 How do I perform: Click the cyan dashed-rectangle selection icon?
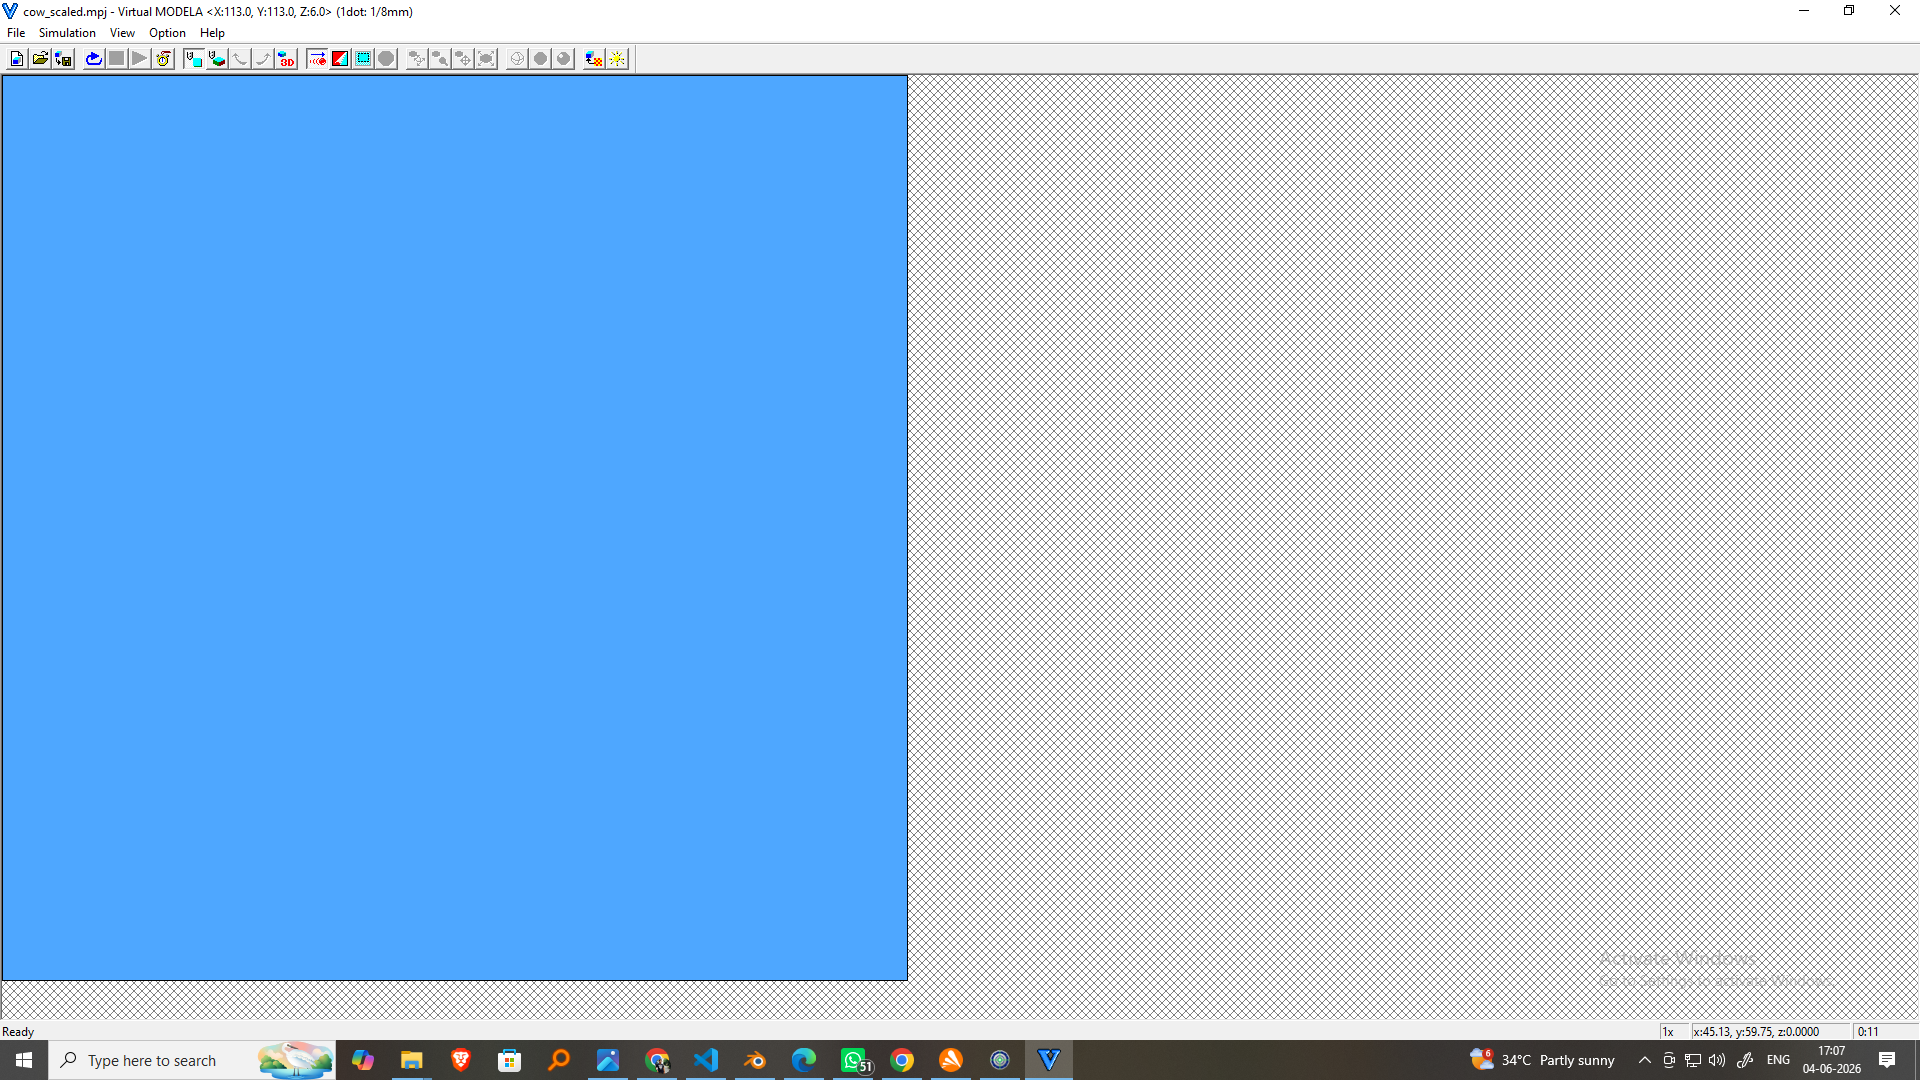pos(363,59)
